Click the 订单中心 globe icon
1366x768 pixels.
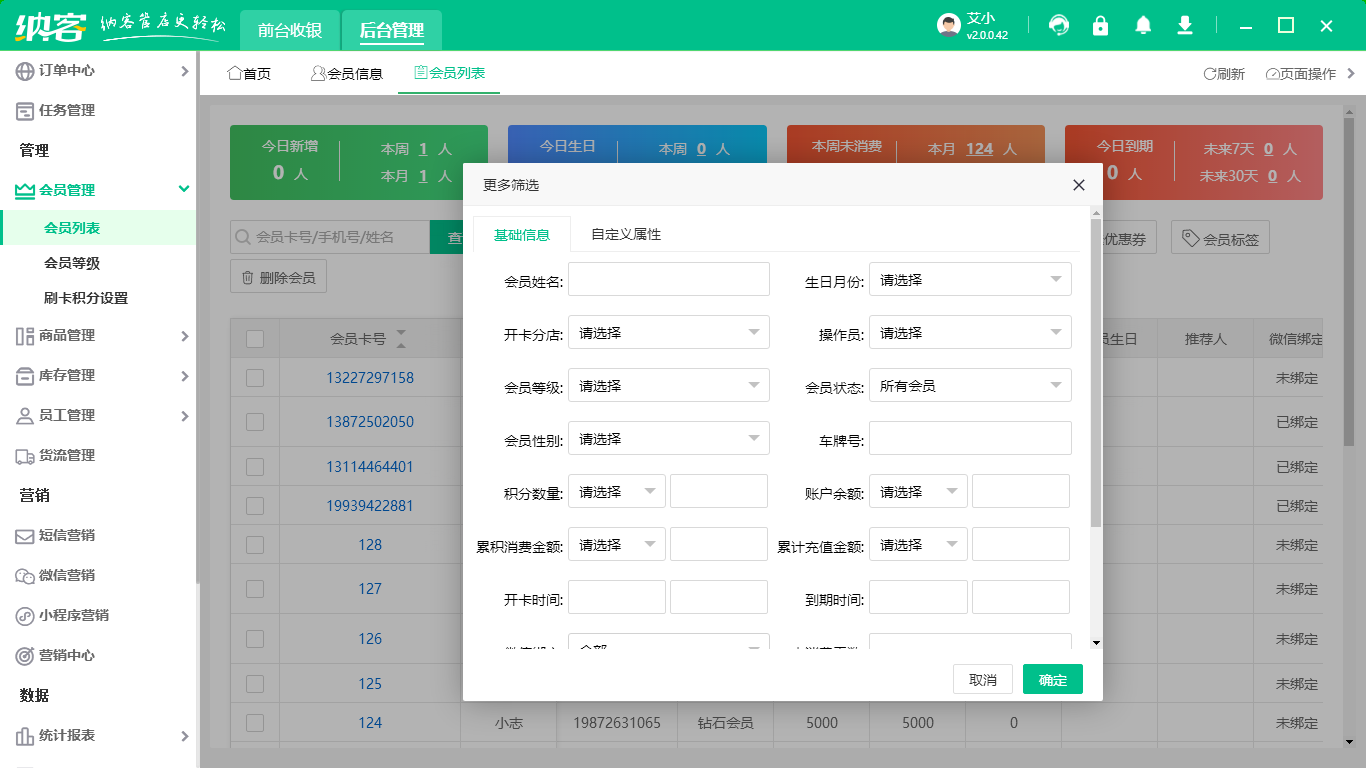click(25, 71)
